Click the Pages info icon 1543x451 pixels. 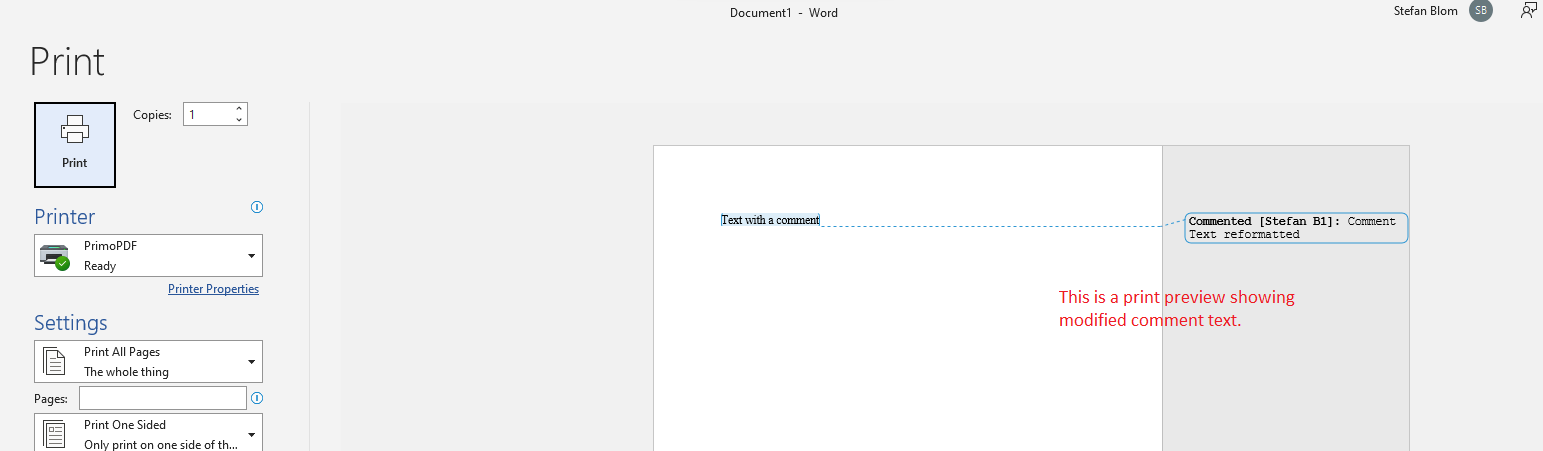(257, 398)
